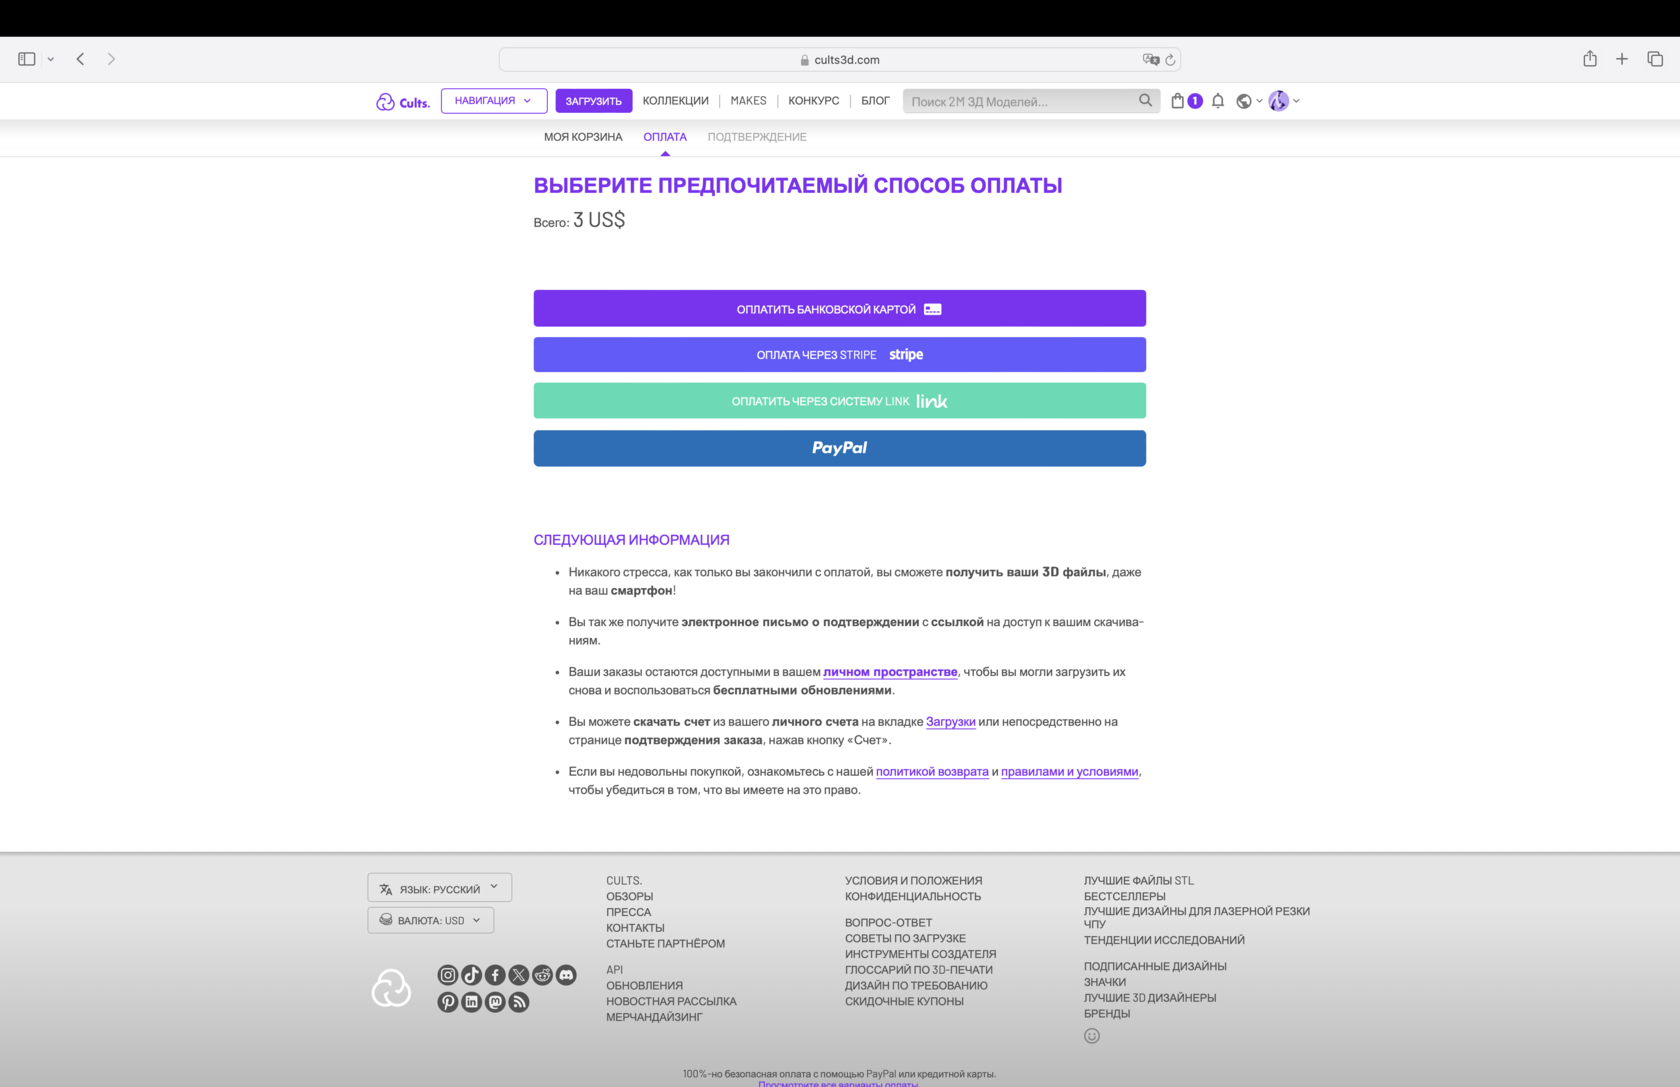Open notifications bell icon
The image size is (1680, 1087).
(1218, 101)
